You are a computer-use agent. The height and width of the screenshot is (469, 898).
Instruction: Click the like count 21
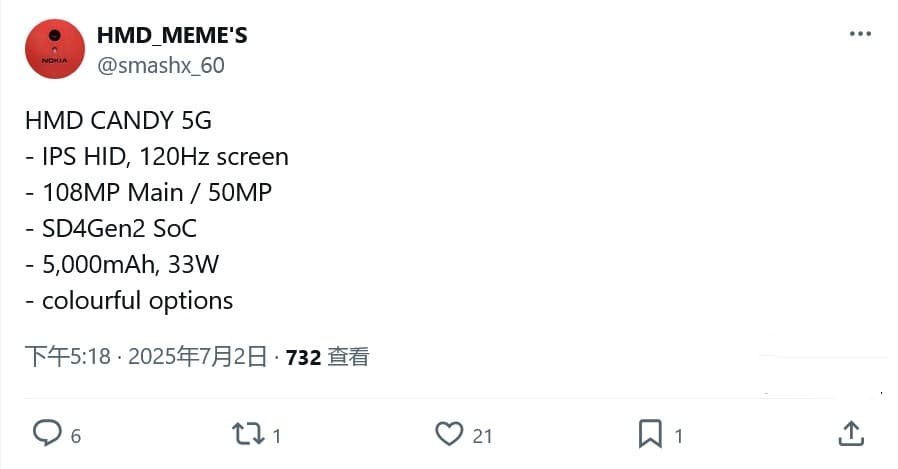tap(483, 436)
